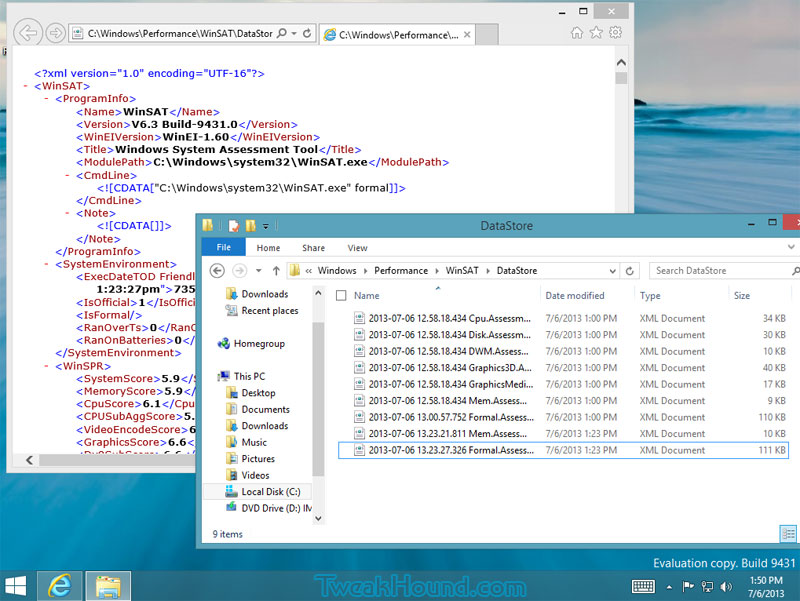Select the Disk.Assessment XML file
The image size is (800, 601).
tap(563, 335)
